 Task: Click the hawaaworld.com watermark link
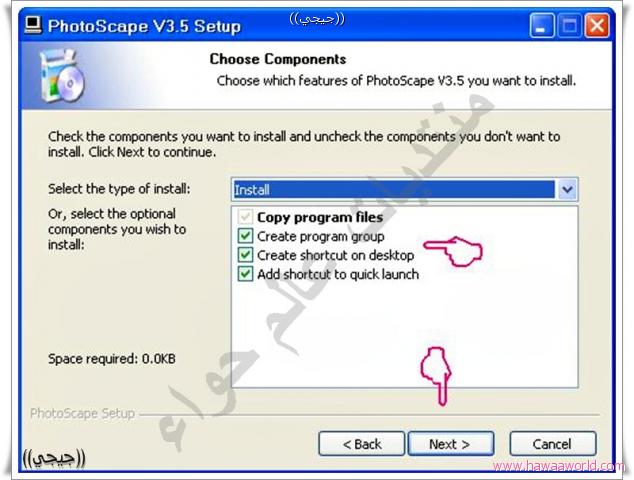click(559, 466)
